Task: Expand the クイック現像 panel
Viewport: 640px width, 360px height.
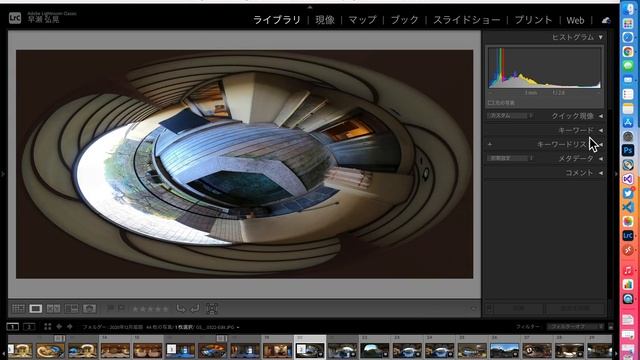Action: [601, 116]
